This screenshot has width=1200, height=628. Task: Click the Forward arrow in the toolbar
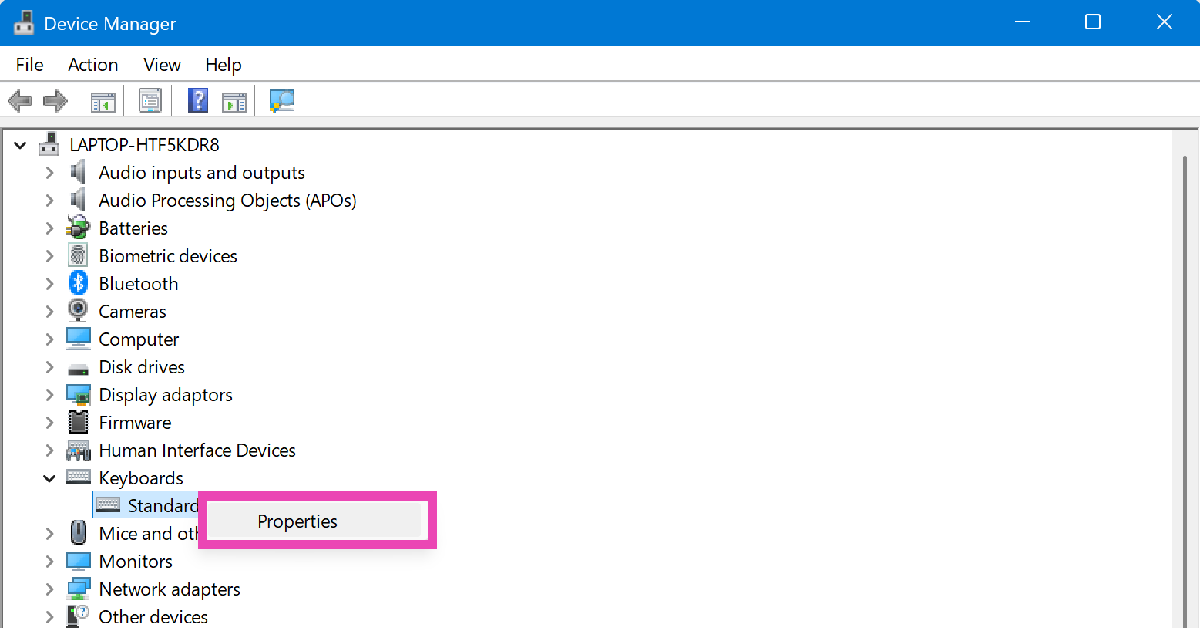click(x=55, y=101)
